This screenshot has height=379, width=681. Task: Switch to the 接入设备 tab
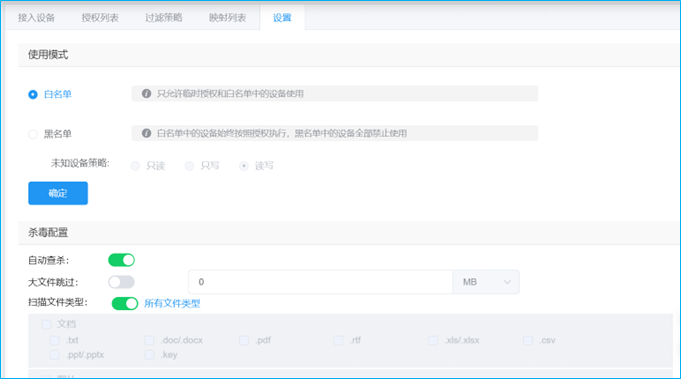click(36, 18)
